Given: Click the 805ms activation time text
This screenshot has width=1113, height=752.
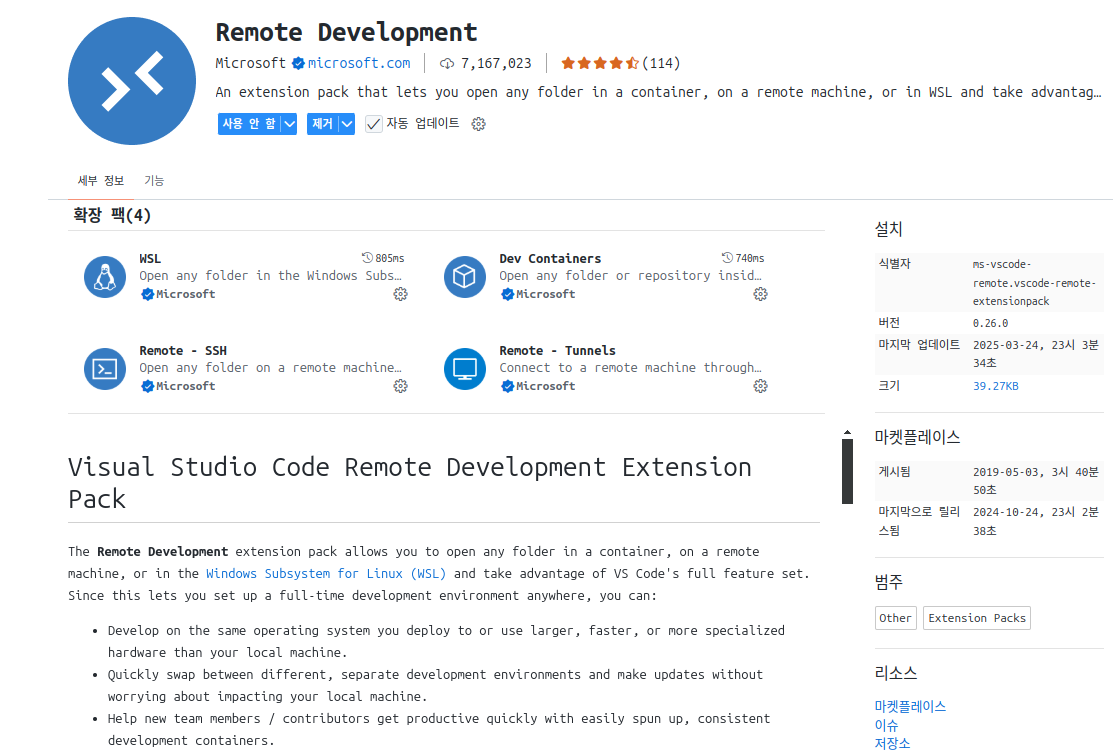Looking at the screenshot, I should pos(390,258).
